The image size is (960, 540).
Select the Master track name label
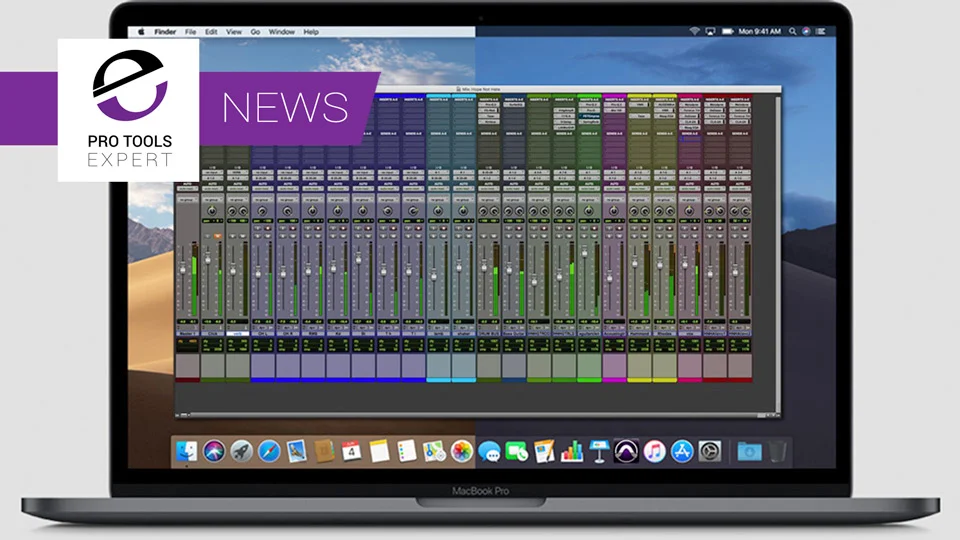[187, 334]
